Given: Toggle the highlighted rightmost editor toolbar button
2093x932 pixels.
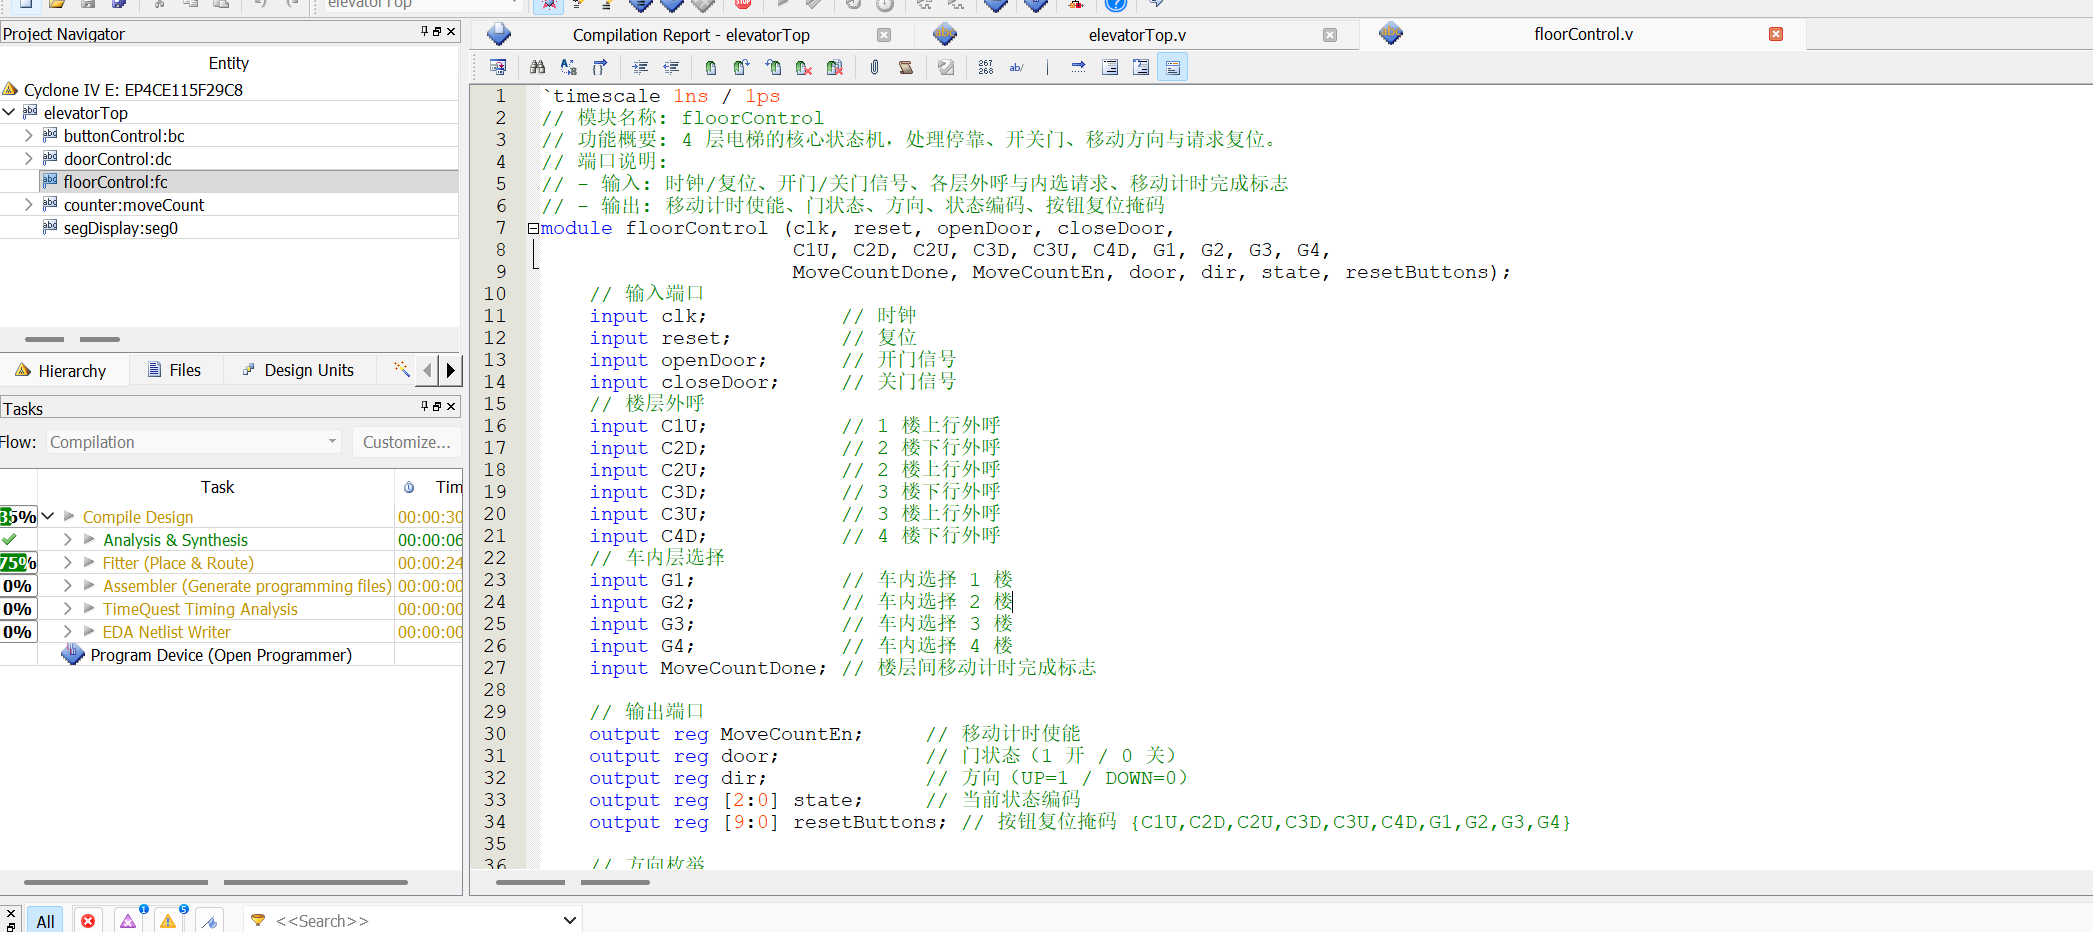Looking at the screenshot, I should pyautogui.click(x=1173, y=67).
